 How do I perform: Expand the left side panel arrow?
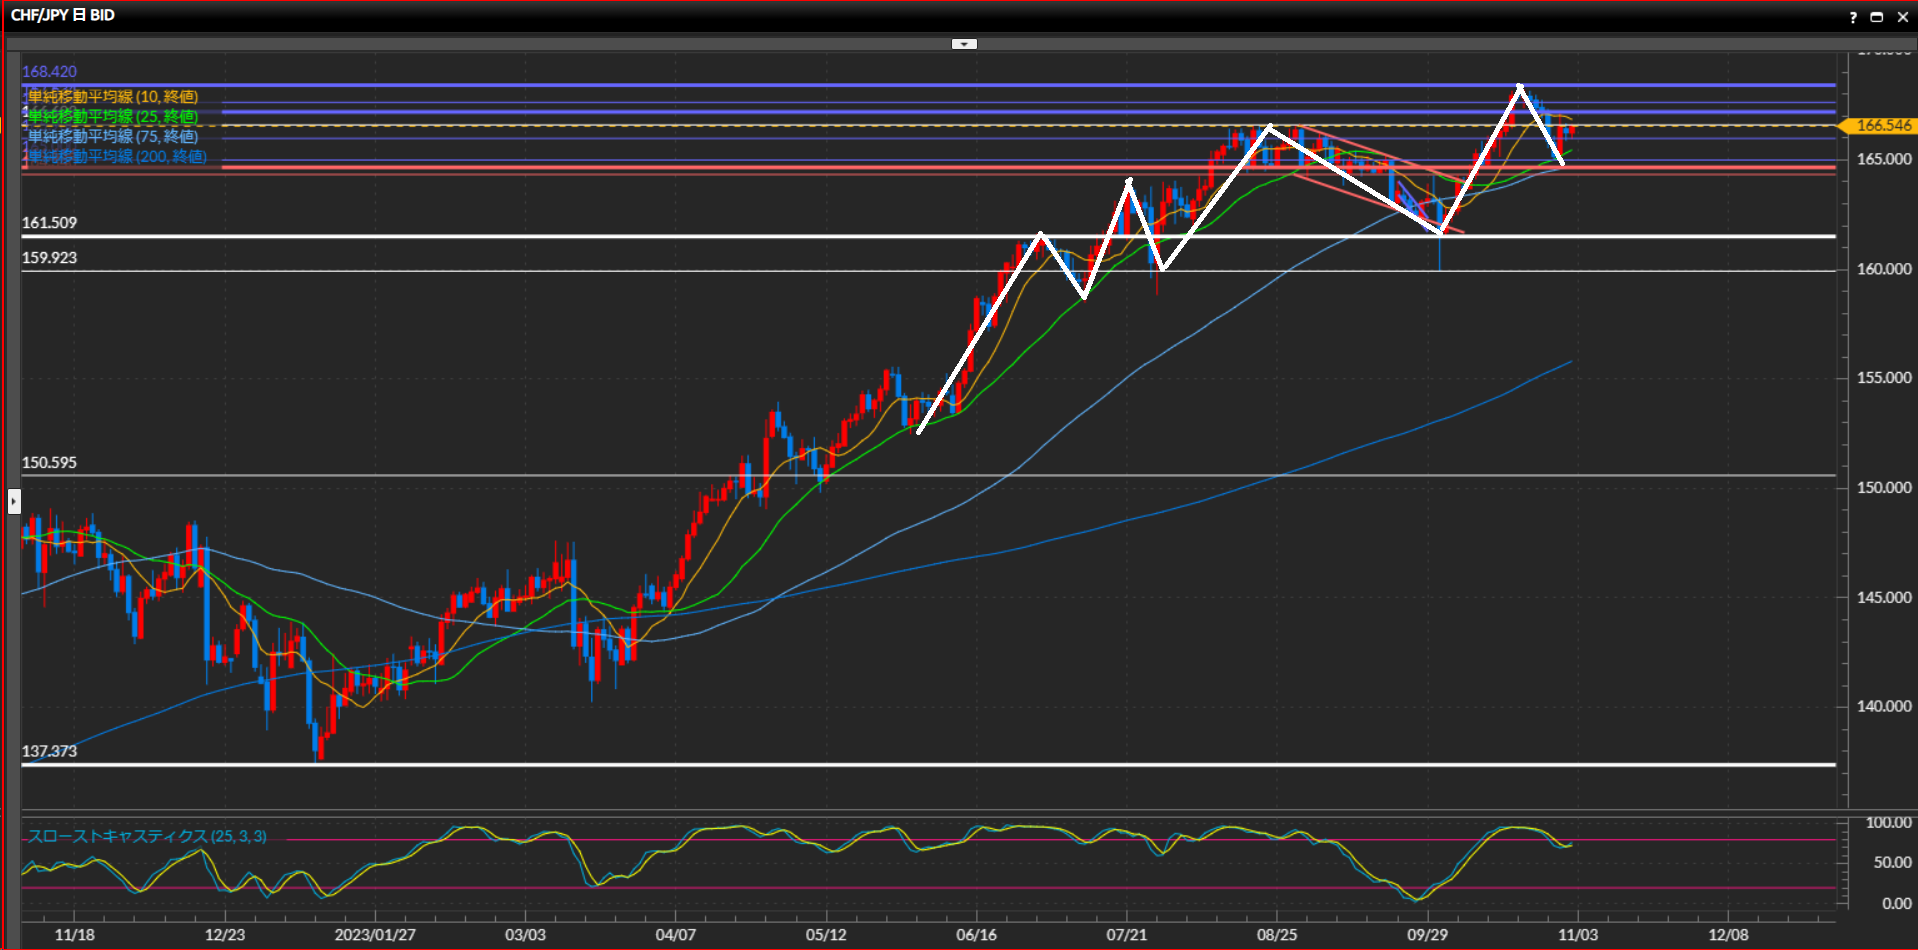[14, 500]
